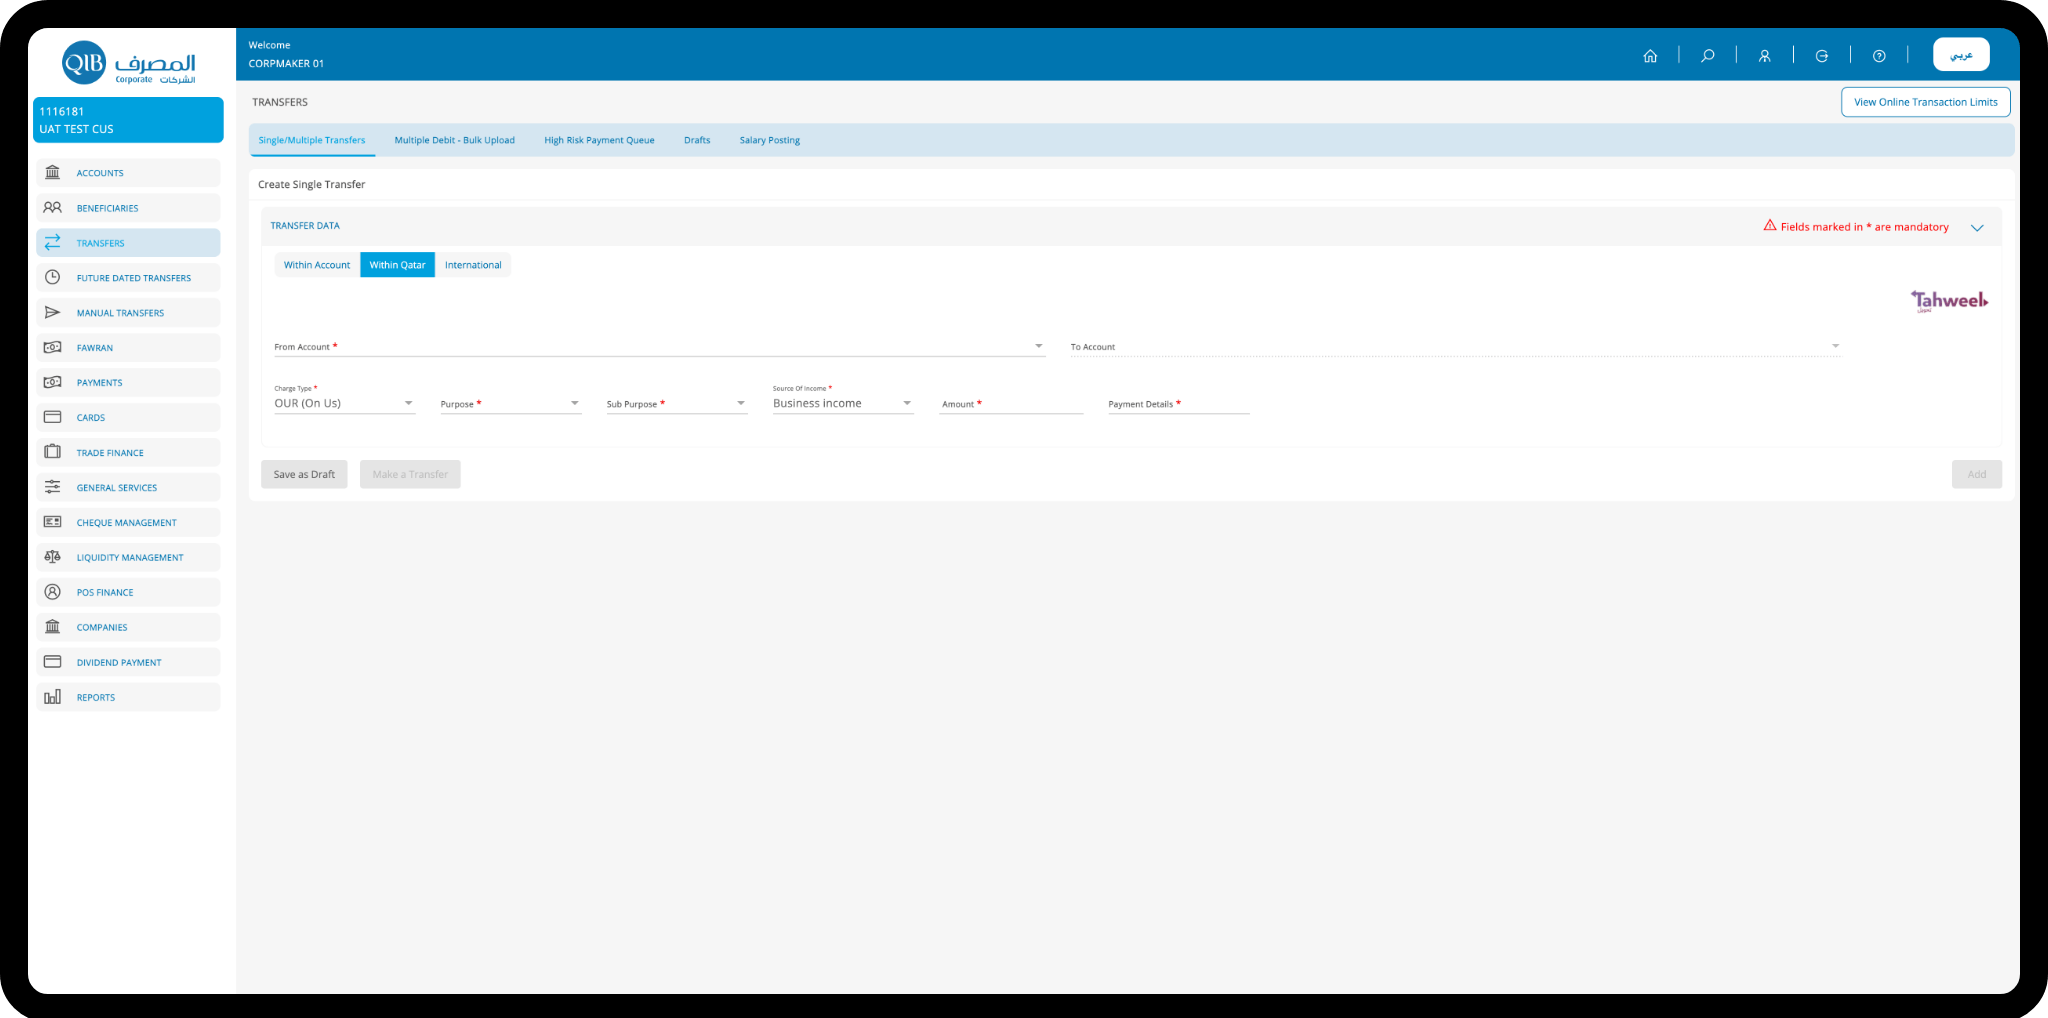Viewport: 2048px width, 1018px height.
Task: Click the logout icon in header
Action: 1822,56
